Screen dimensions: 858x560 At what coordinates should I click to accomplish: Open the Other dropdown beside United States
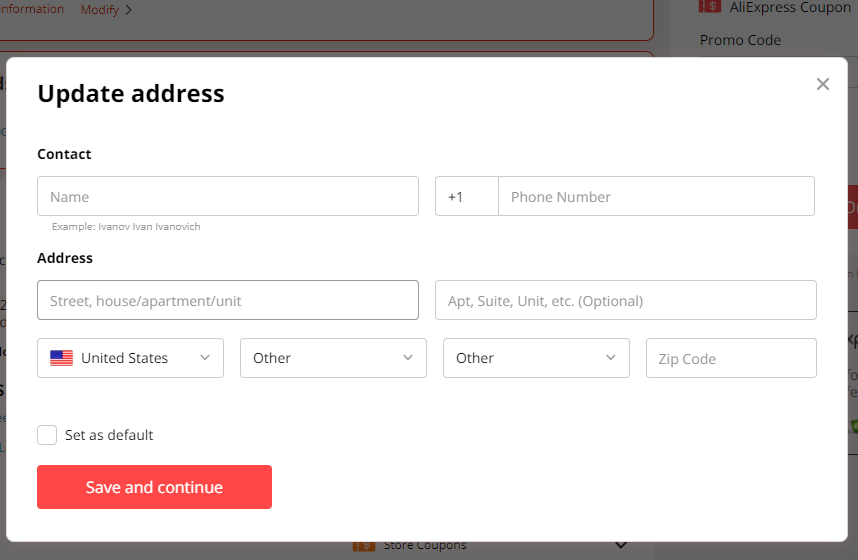[333, 358]
